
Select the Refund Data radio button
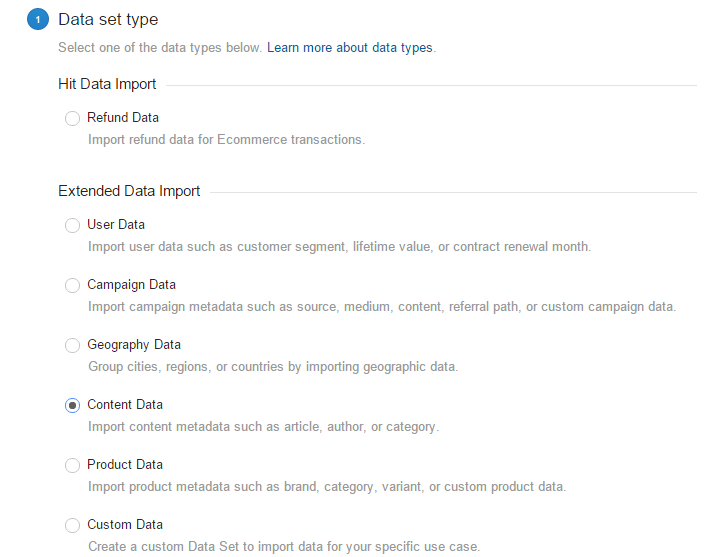[72, 119]
